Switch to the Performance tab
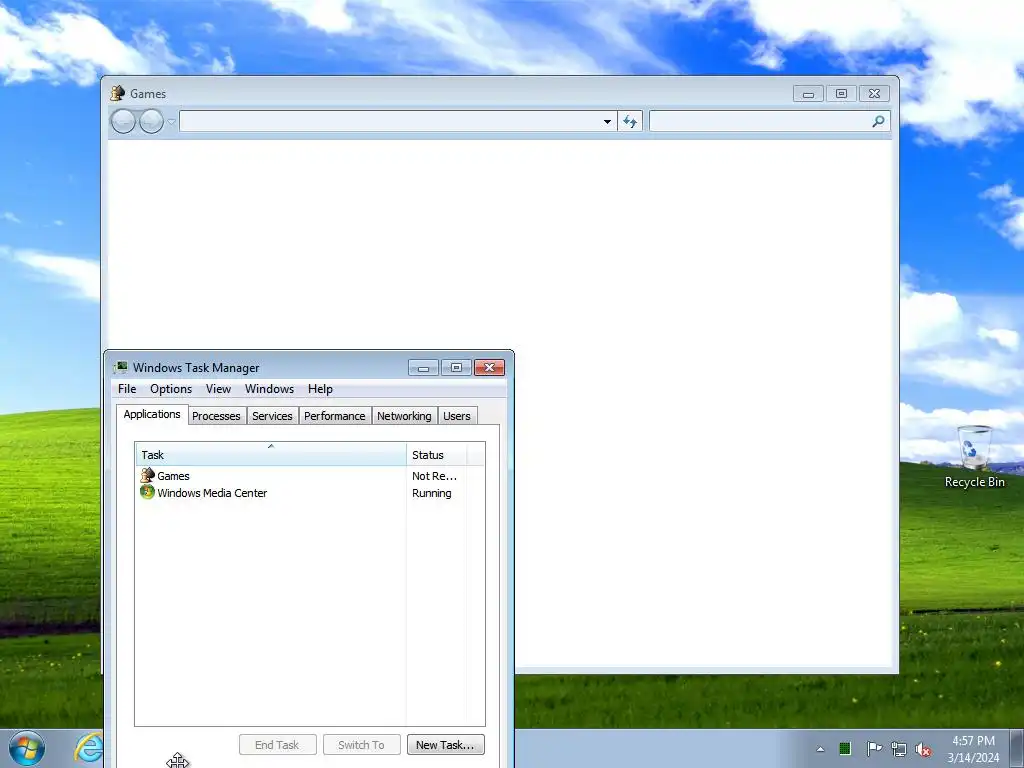1024x768 pixels. tap(334, 416)
